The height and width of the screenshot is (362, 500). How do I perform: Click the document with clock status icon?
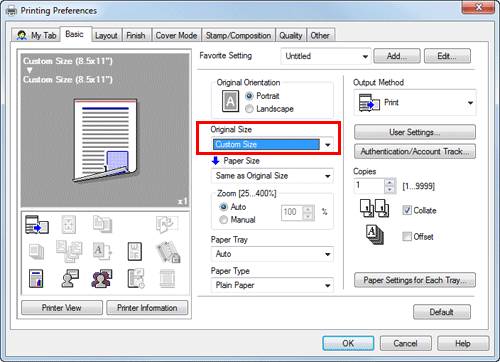(136, 278)
